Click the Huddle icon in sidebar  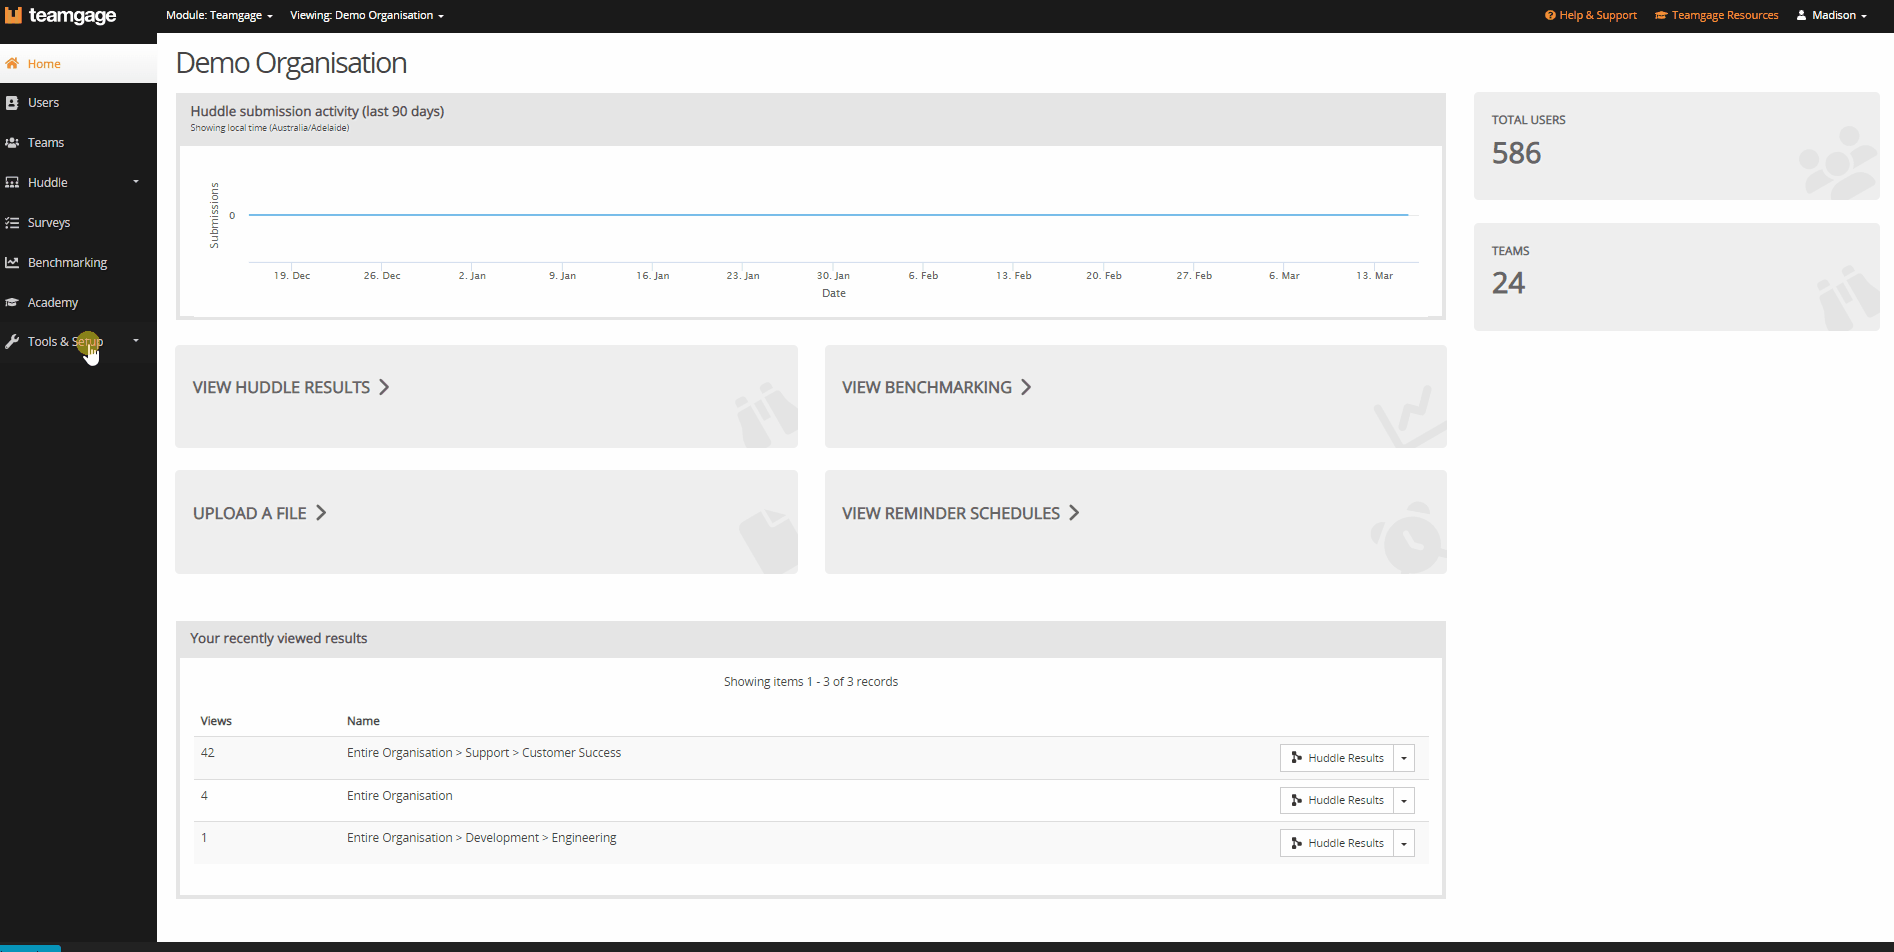(x=12, y=183)
